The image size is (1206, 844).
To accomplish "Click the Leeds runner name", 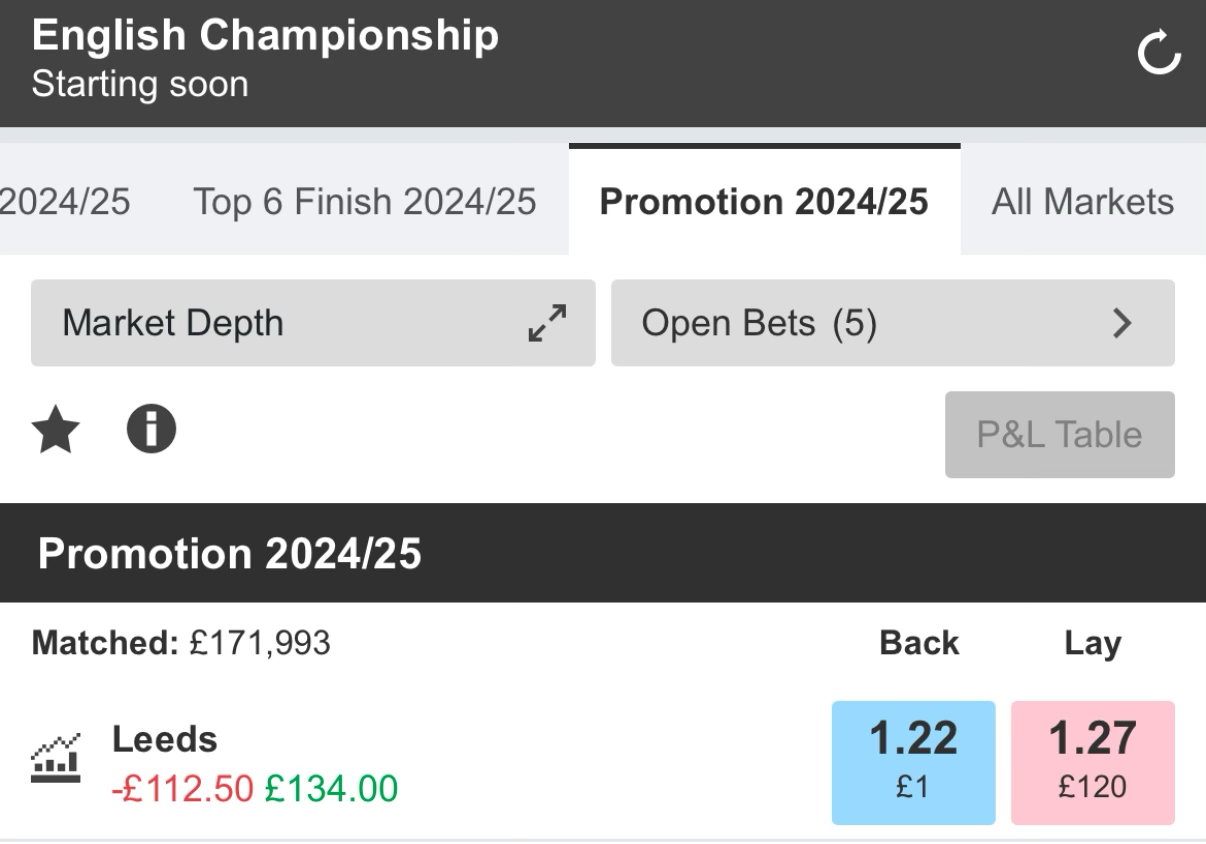I will pyautogui.click(x=164, y=739).
